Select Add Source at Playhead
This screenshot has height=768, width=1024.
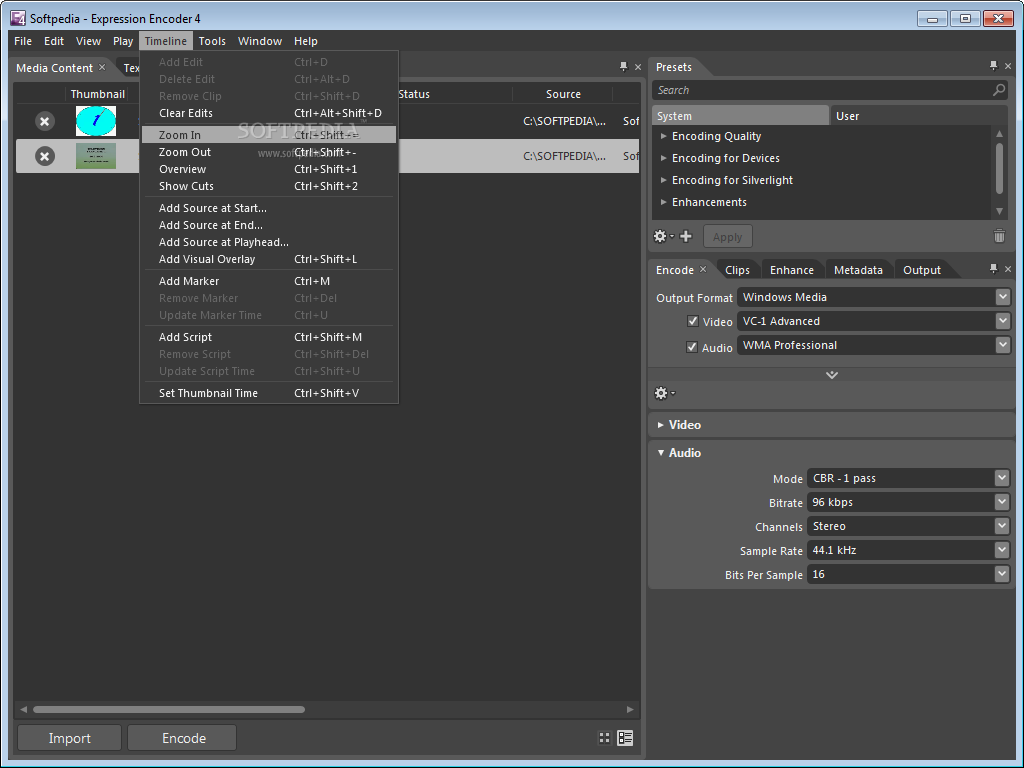268,242
